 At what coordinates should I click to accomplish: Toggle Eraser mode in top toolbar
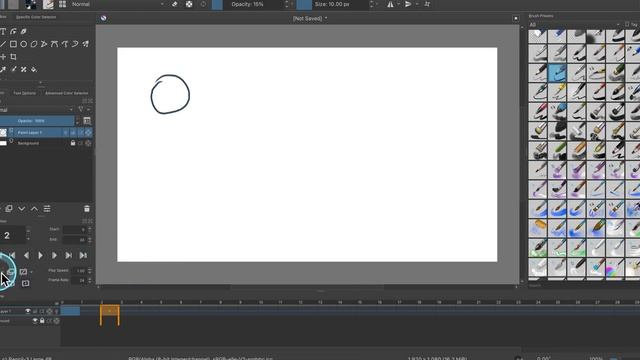175,4
